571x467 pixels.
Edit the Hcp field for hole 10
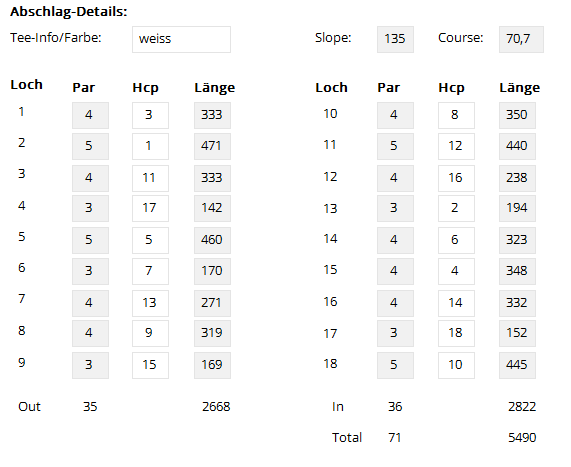coord(456,115)
